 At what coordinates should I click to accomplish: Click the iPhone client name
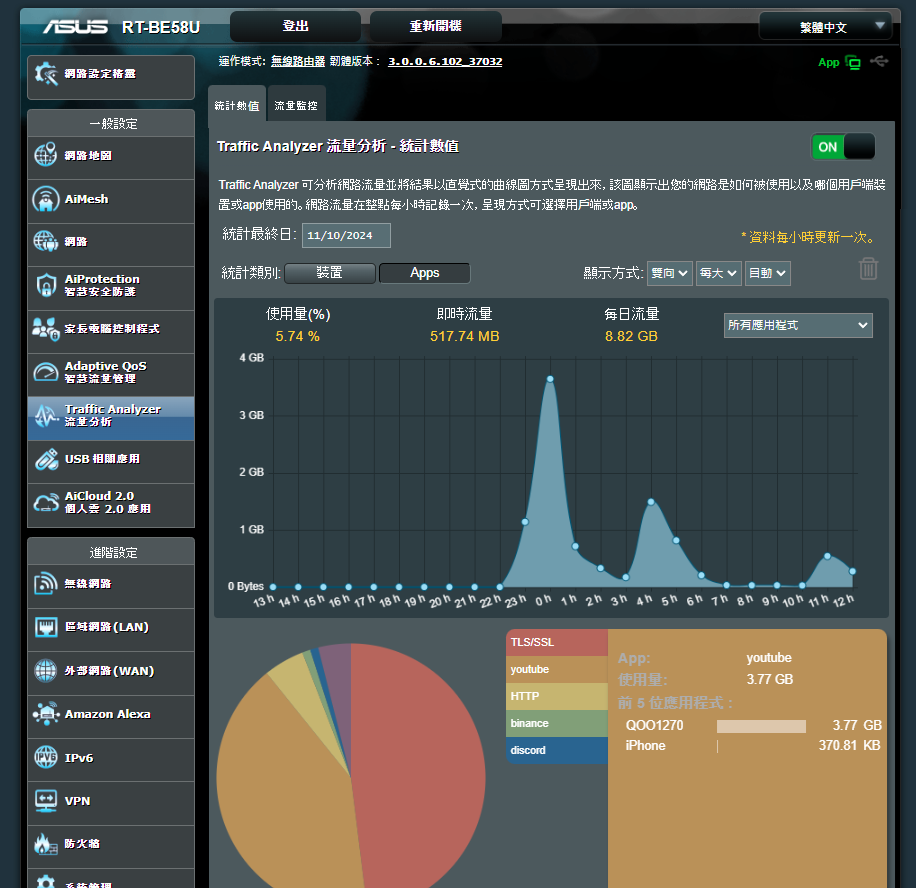point(646,745)
